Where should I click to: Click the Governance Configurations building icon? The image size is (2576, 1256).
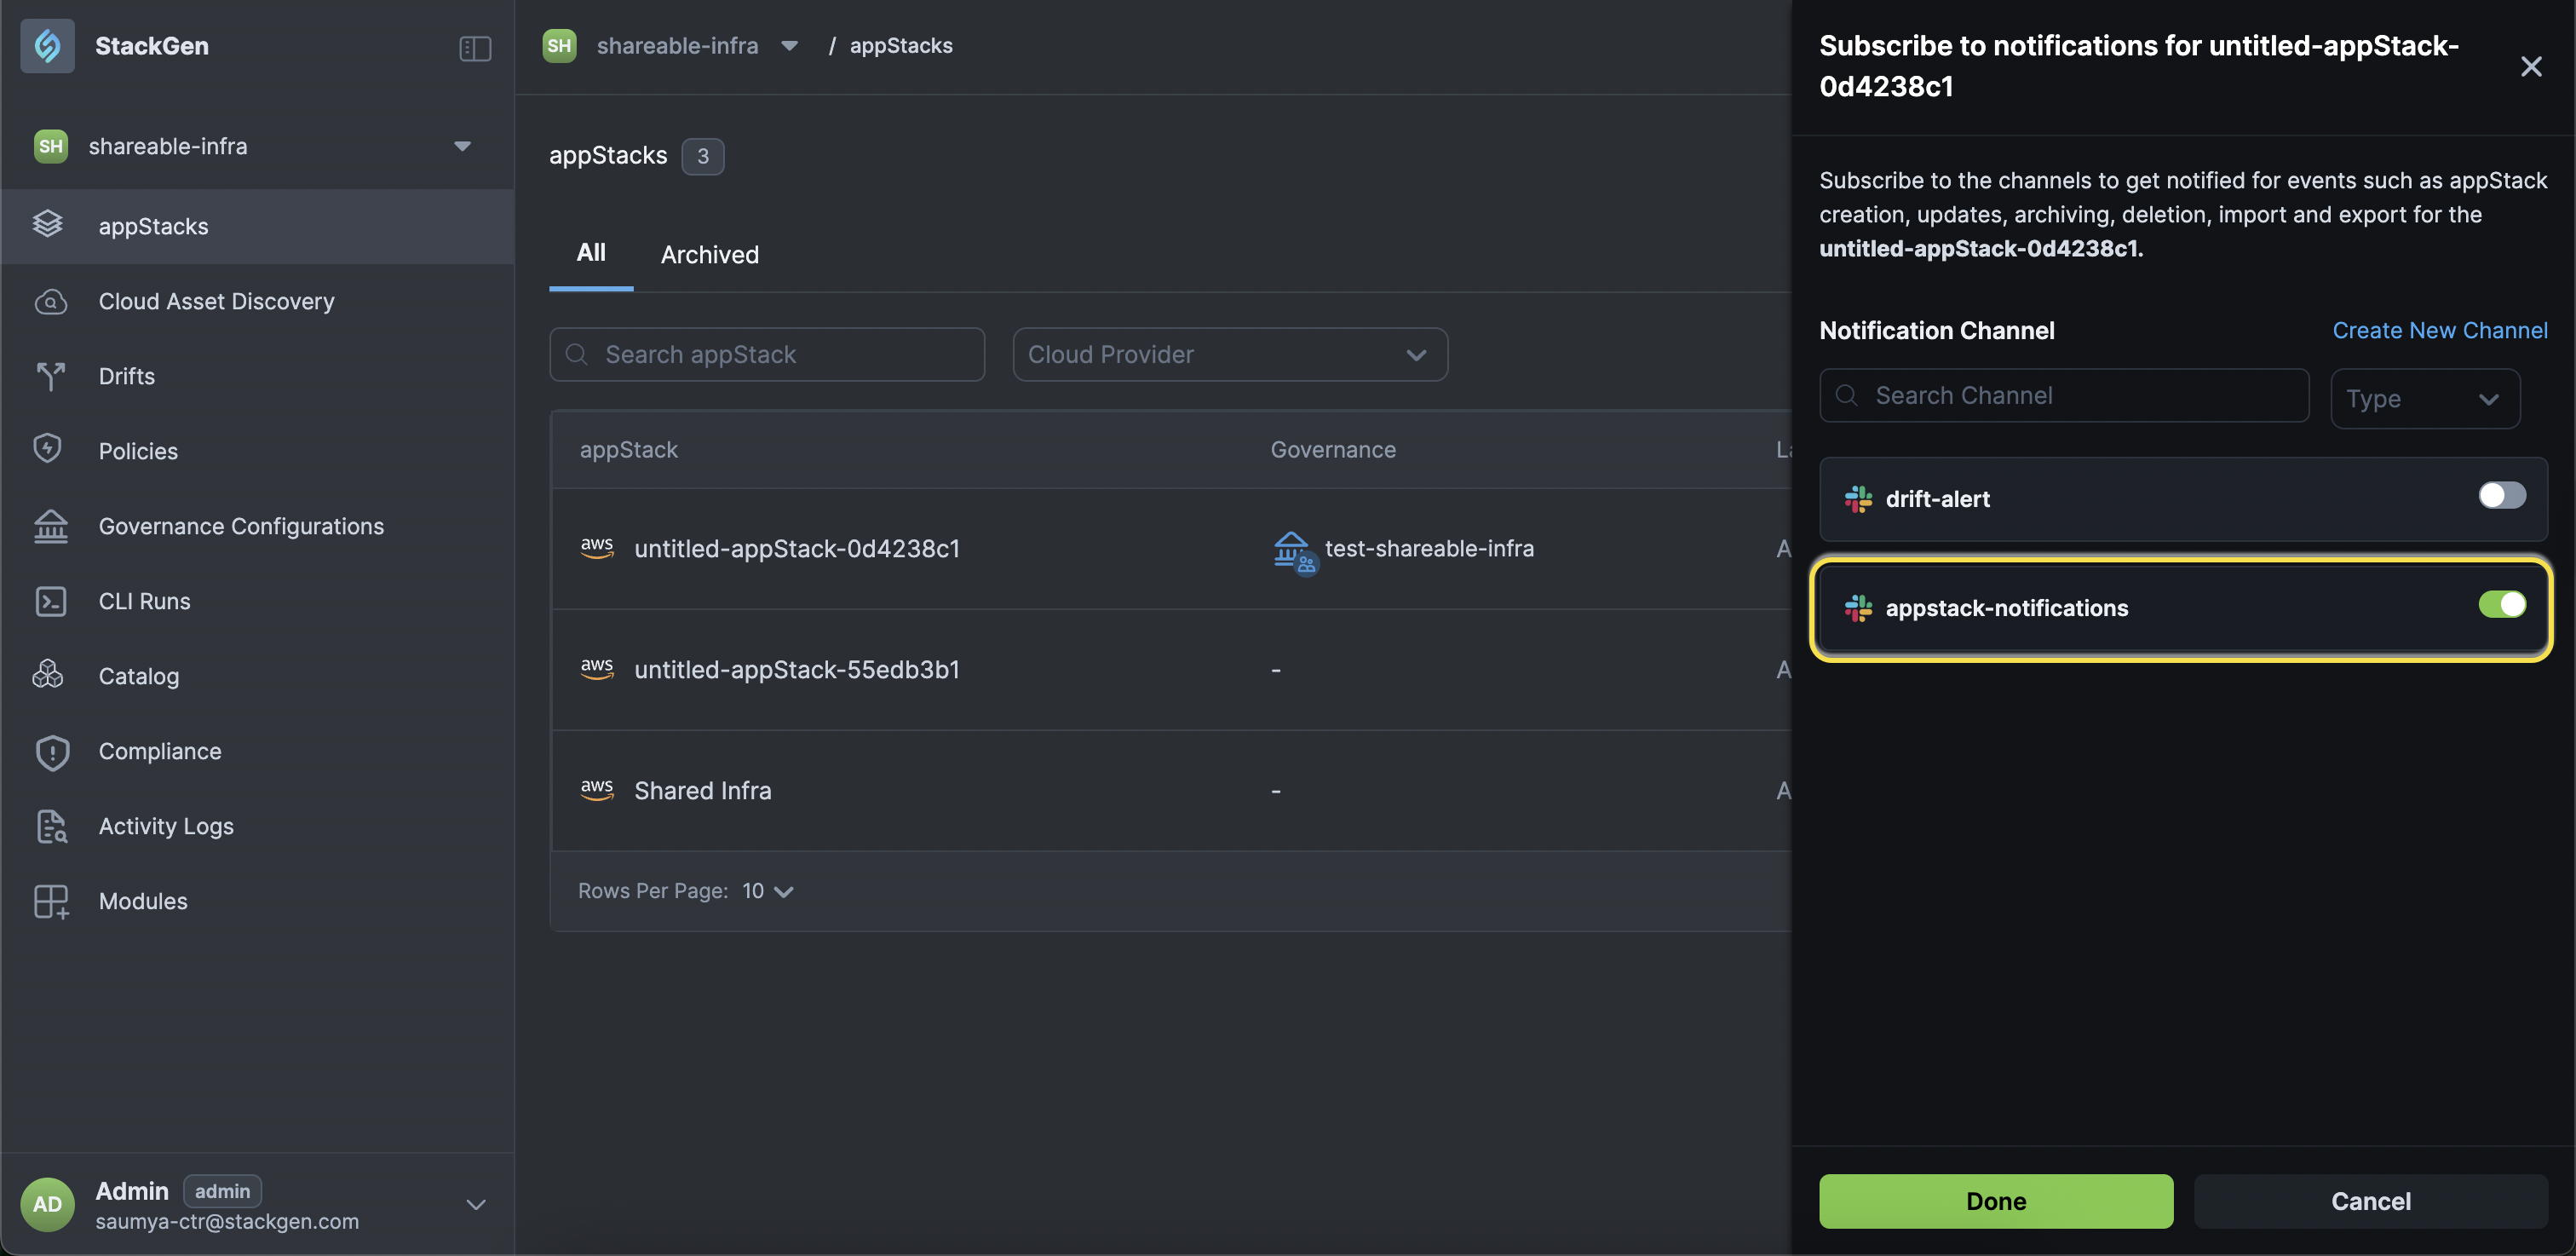[51, 526]
